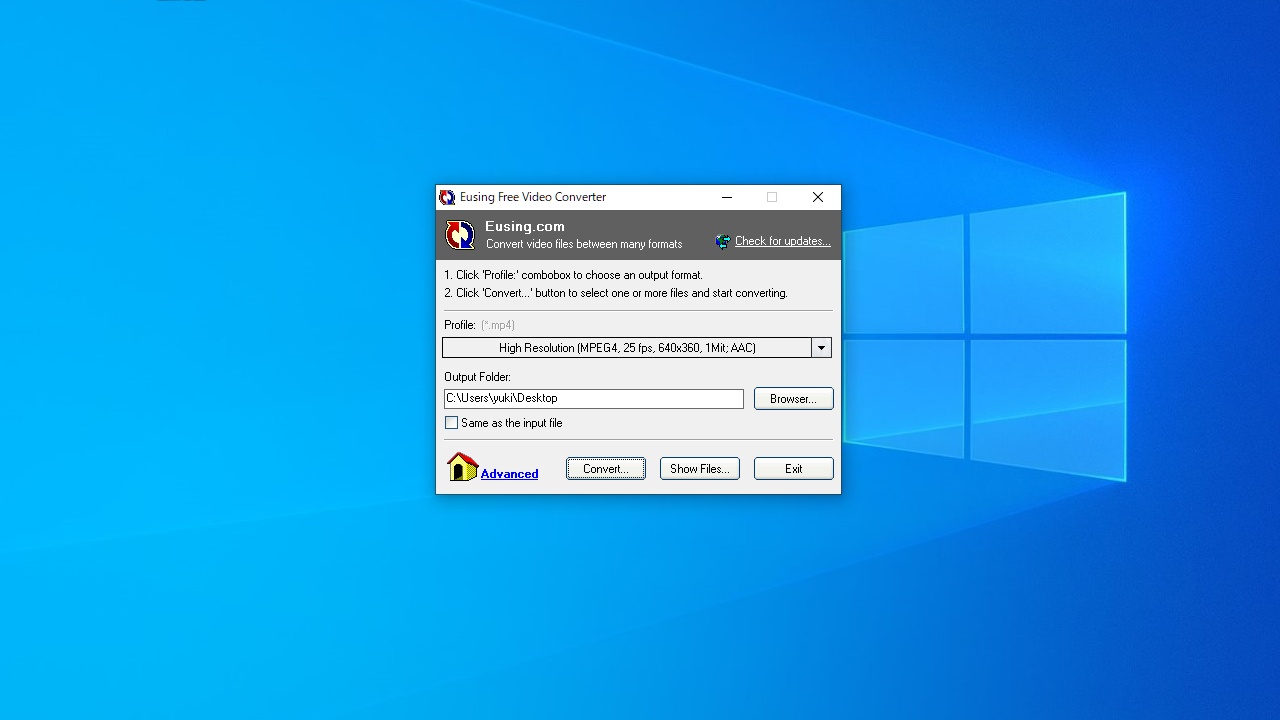Select the High Resolution MPEG4 profile field
The width and height of the screenshot is (1280, 720).
pos(627,348)
